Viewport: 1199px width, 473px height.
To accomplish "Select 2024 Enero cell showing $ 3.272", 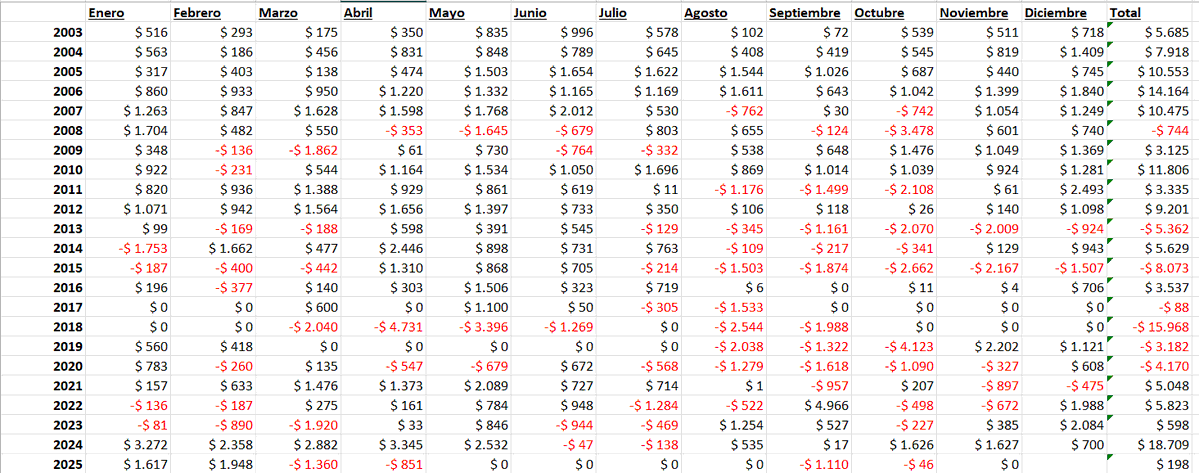I will [128, 445].
